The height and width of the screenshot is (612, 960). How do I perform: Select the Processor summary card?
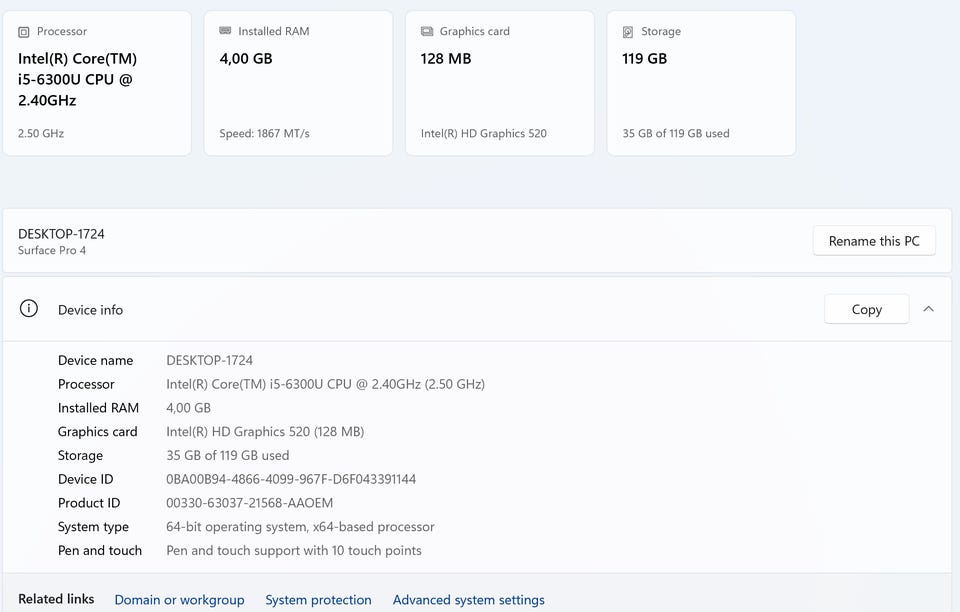pyautogui.click(x=97, y=83)
